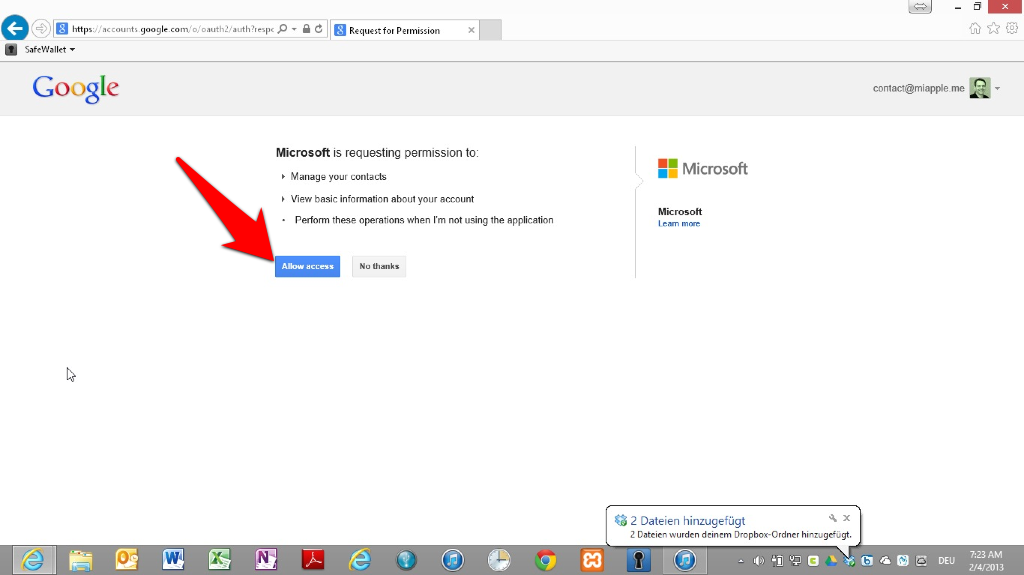Image resolution: width=1024 pixels, height=575 pixels.
Task: Open a new blank browser tab
Action: (491, 30)
